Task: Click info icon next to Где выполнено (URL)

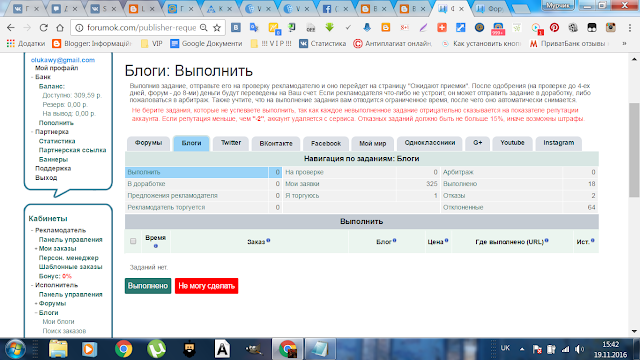Action: (x=547, y=240)
